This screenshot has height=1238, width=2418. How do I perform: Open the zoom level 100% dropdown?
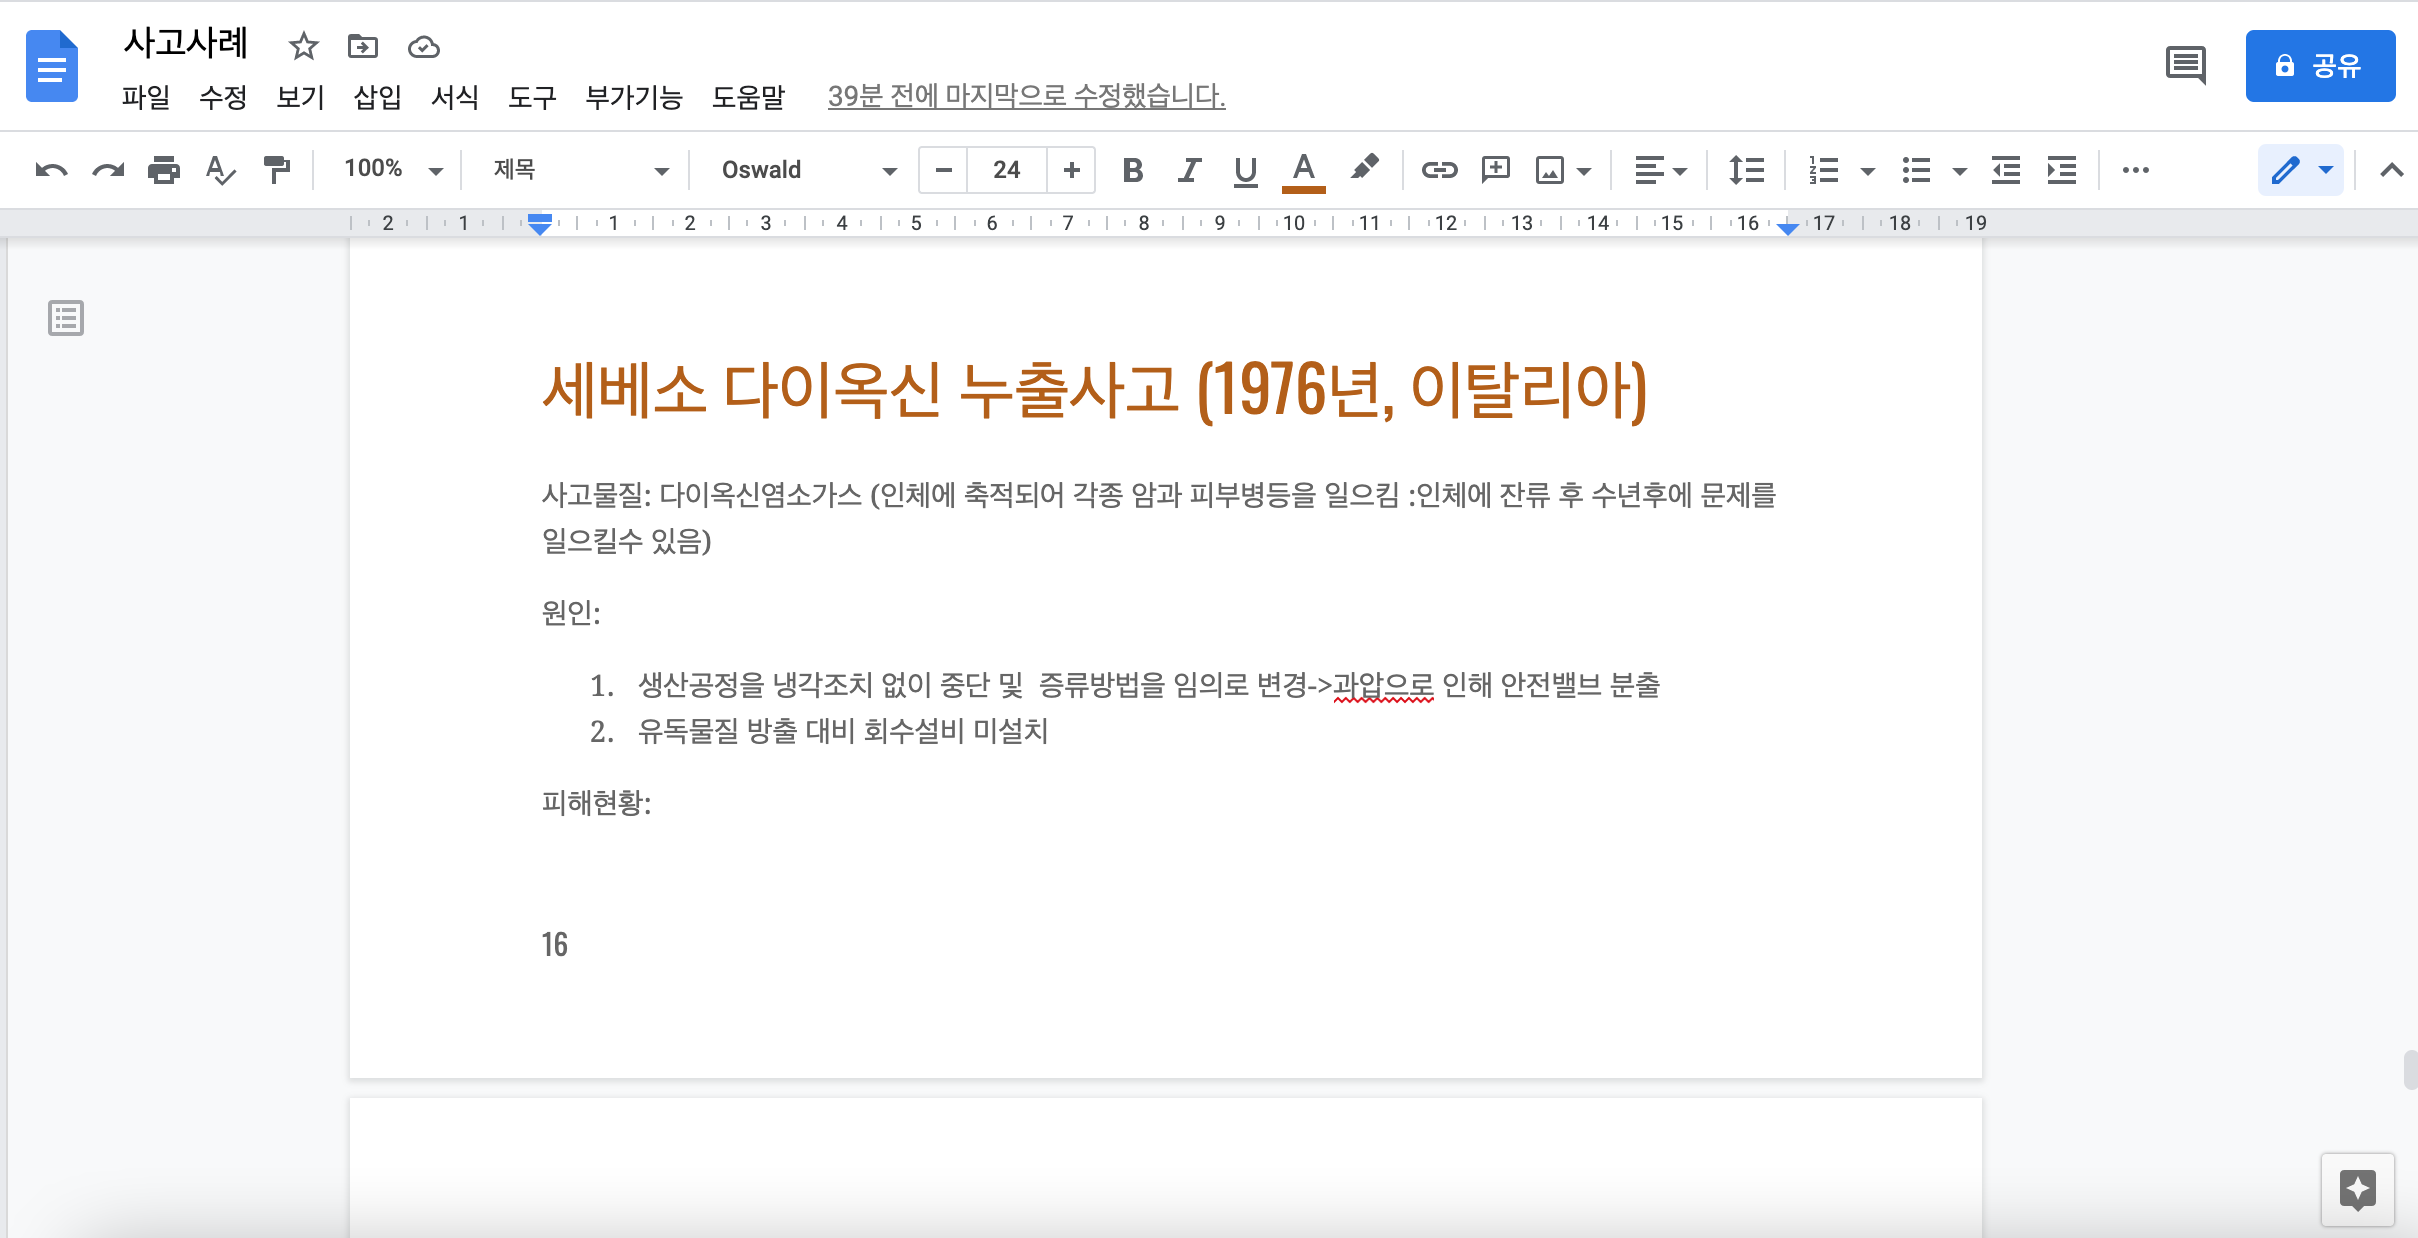tap(393, 169)
